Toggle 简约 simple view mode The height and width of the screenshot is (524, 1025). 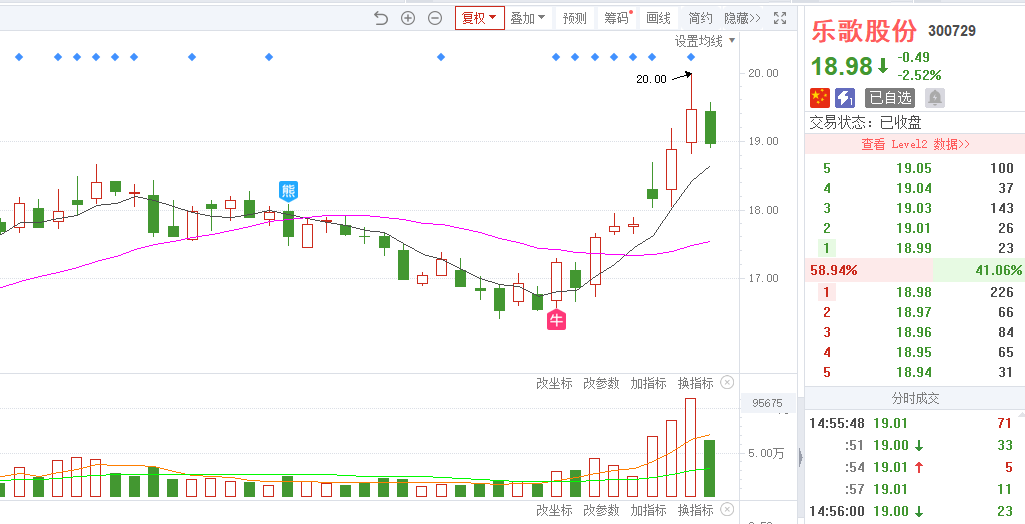[x=700, y=18]
